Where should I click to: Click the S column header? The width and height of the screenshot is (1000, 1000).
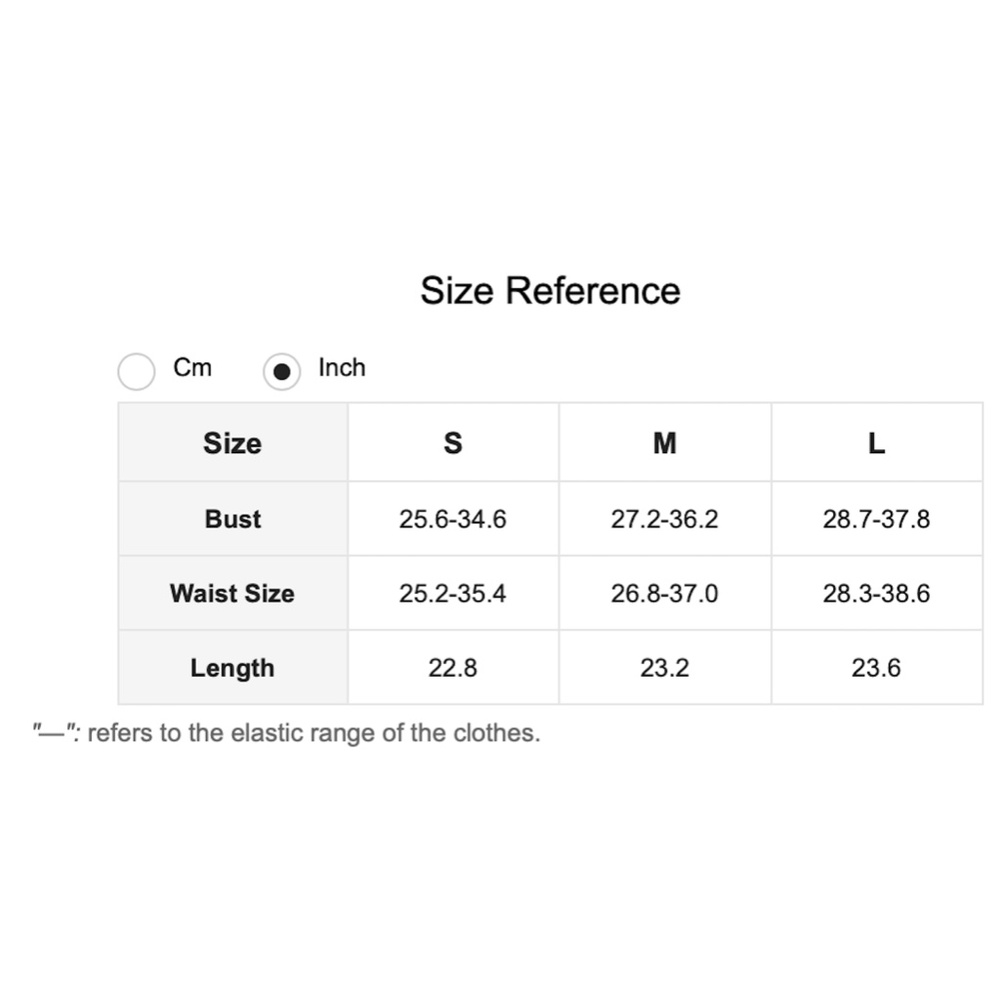[453, 443]
